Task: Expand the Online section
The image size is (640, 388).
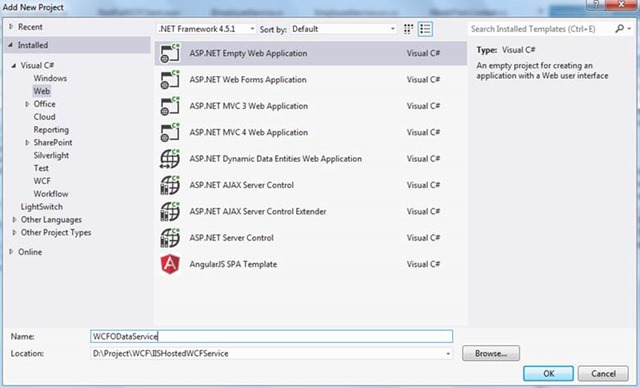Action: (11, 252)
